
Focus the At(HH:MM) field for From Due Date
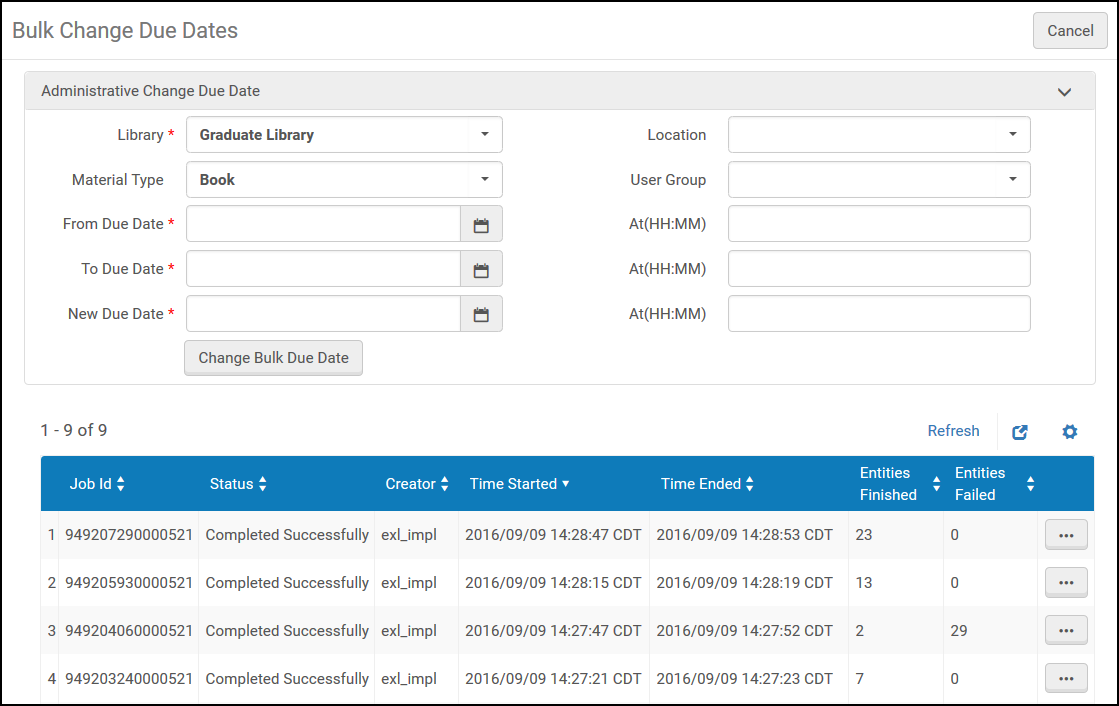(879, 224)
